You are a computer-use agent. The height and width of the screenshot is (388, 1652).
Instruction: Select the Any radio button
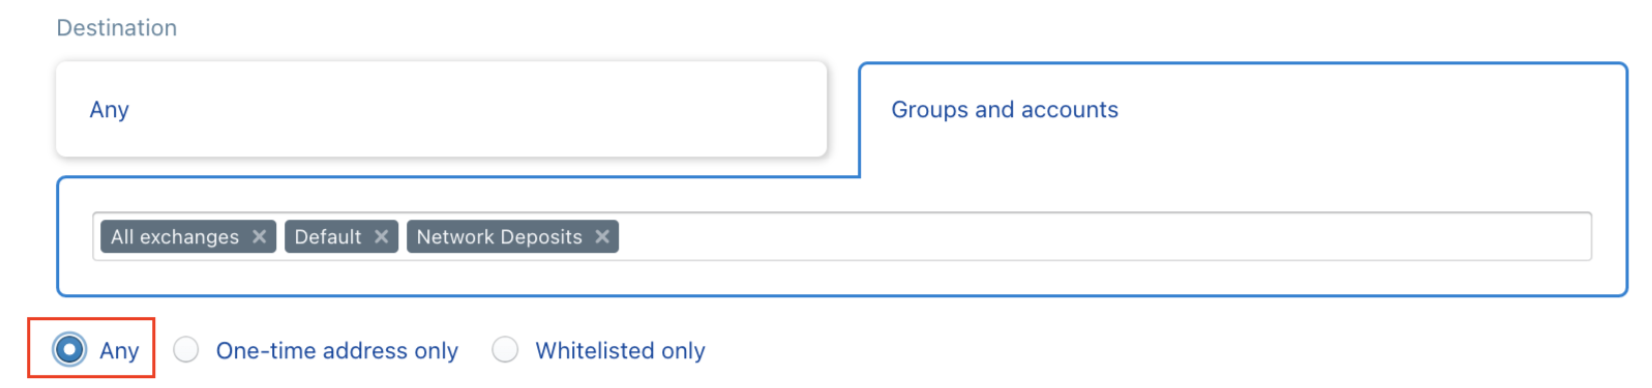69,350
